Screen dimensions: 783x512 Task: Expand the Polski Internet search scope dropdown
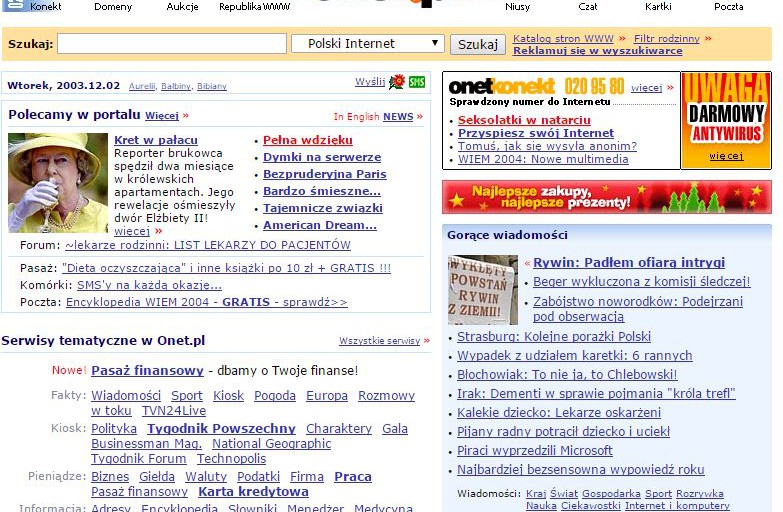click(x=367, y=44)
